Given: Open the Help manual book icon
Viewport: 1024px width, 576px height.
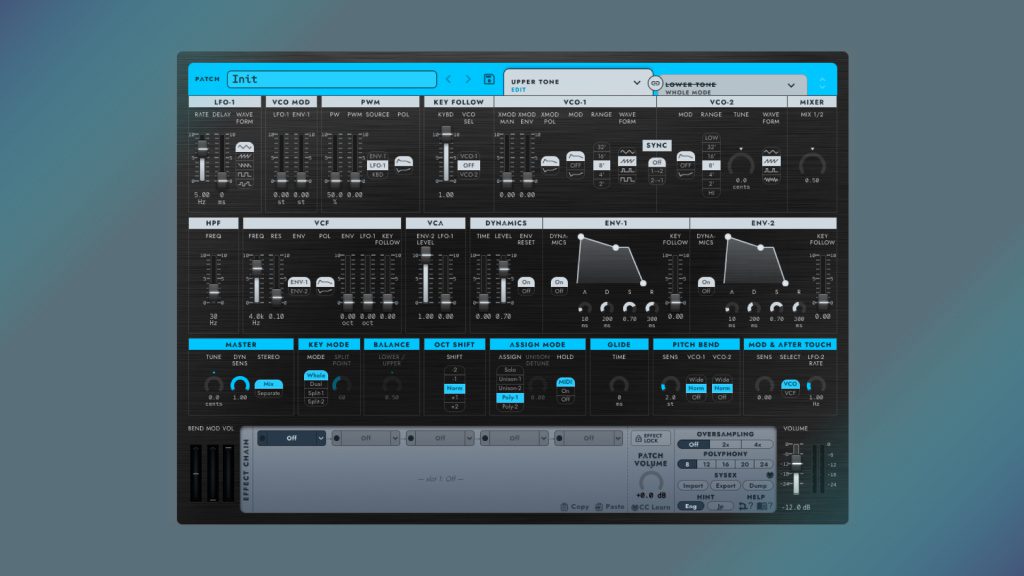Looking at the screenshot, I should [763, 506].
